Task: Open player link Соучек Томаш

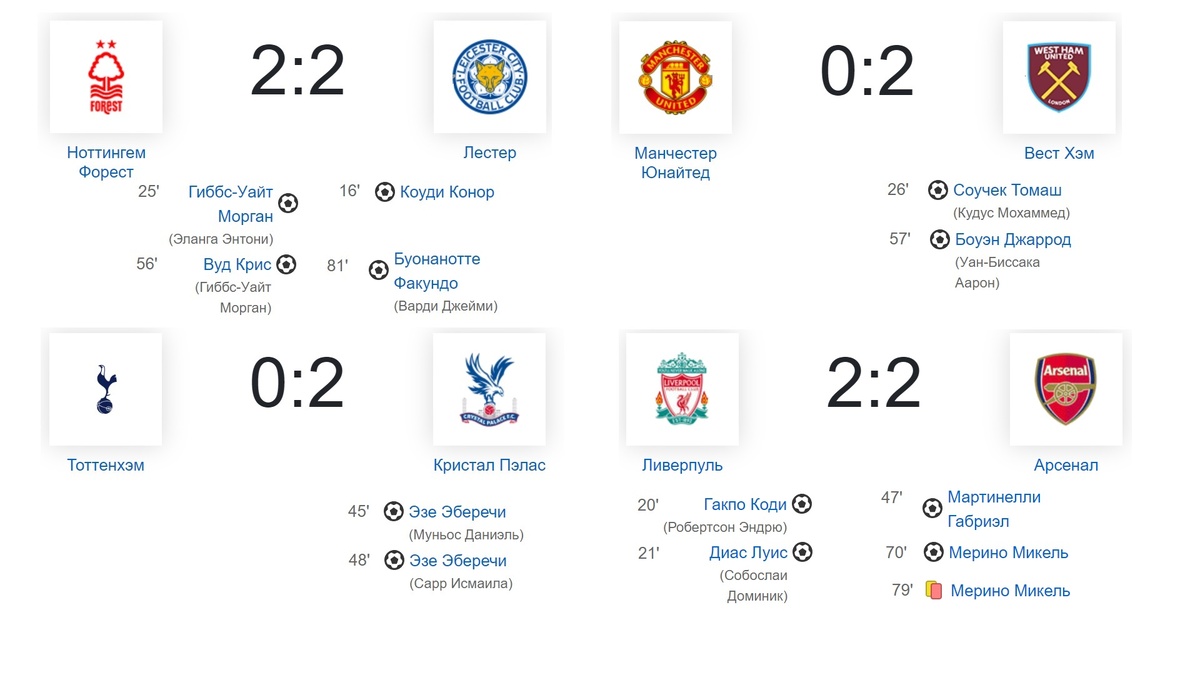Action: pos(1008,190)
